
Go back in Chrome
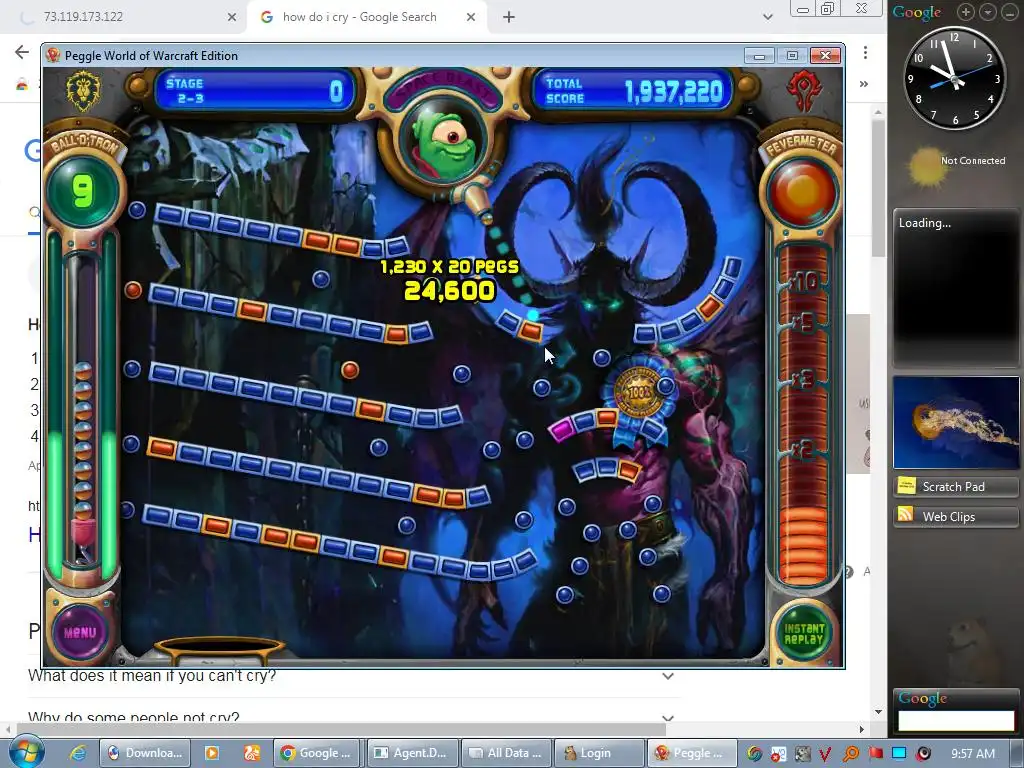point(22,52)
